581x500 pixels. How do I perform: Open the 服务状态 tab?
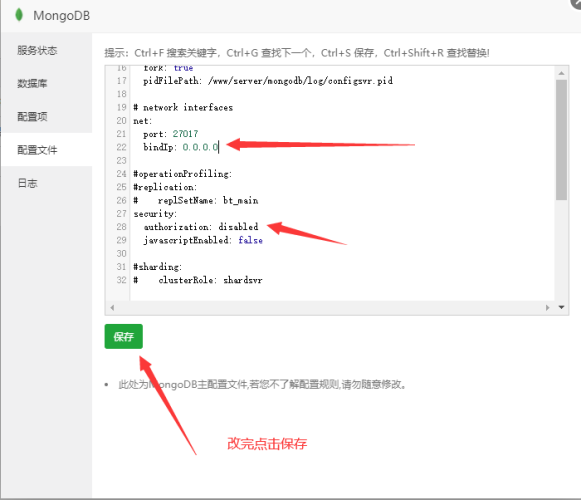46,50
